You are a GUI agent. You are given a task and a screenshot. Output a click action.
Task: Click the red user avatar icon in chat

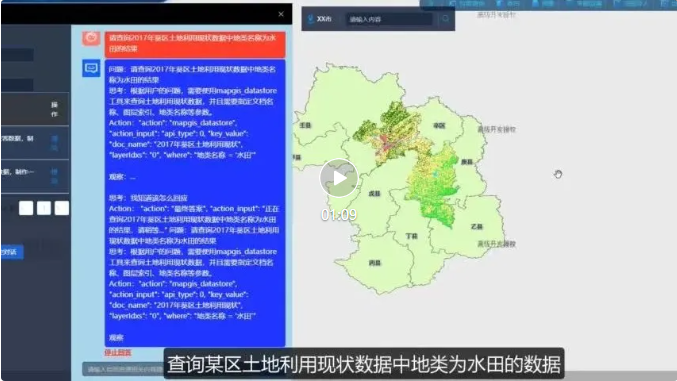tap(91, 38)
